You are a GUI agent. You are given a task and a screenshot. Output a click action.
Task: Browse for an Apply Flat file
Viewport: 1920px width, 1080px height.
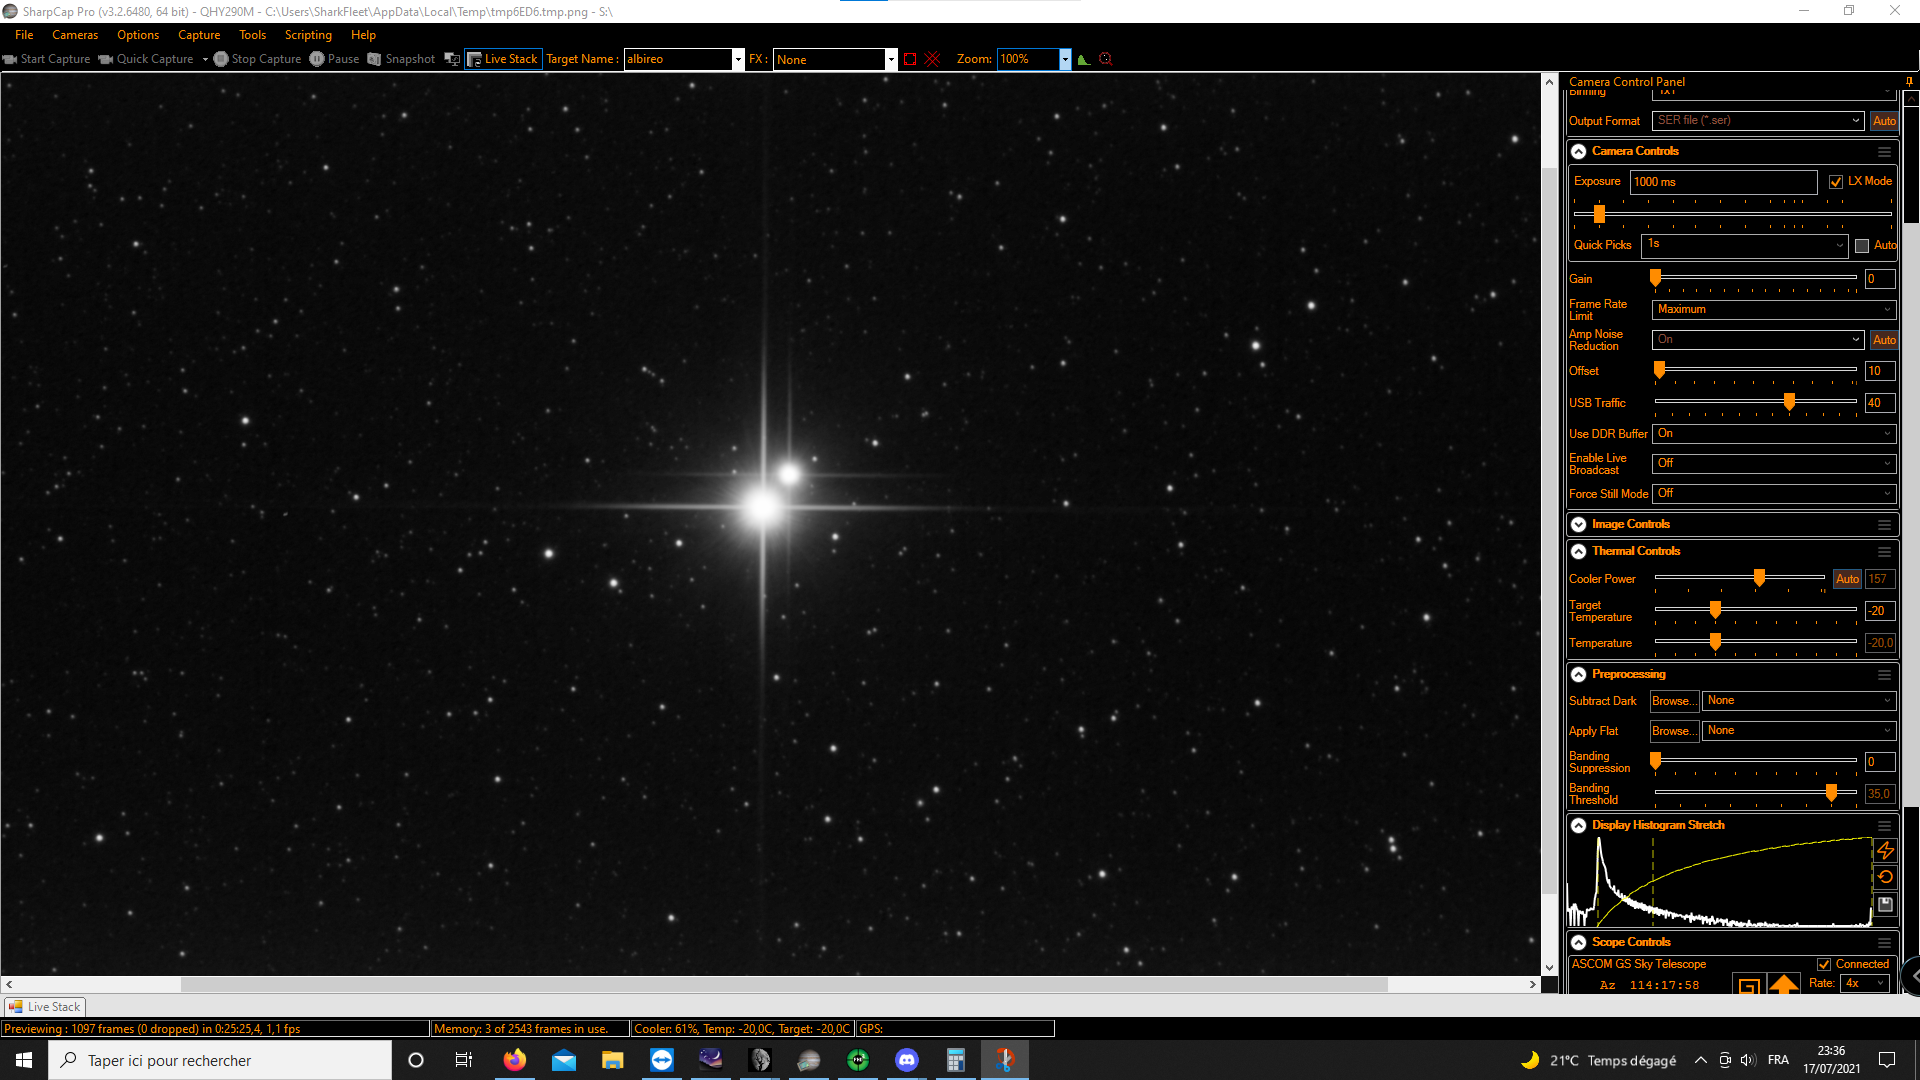pyautogui.click(x=1674, y=732)
